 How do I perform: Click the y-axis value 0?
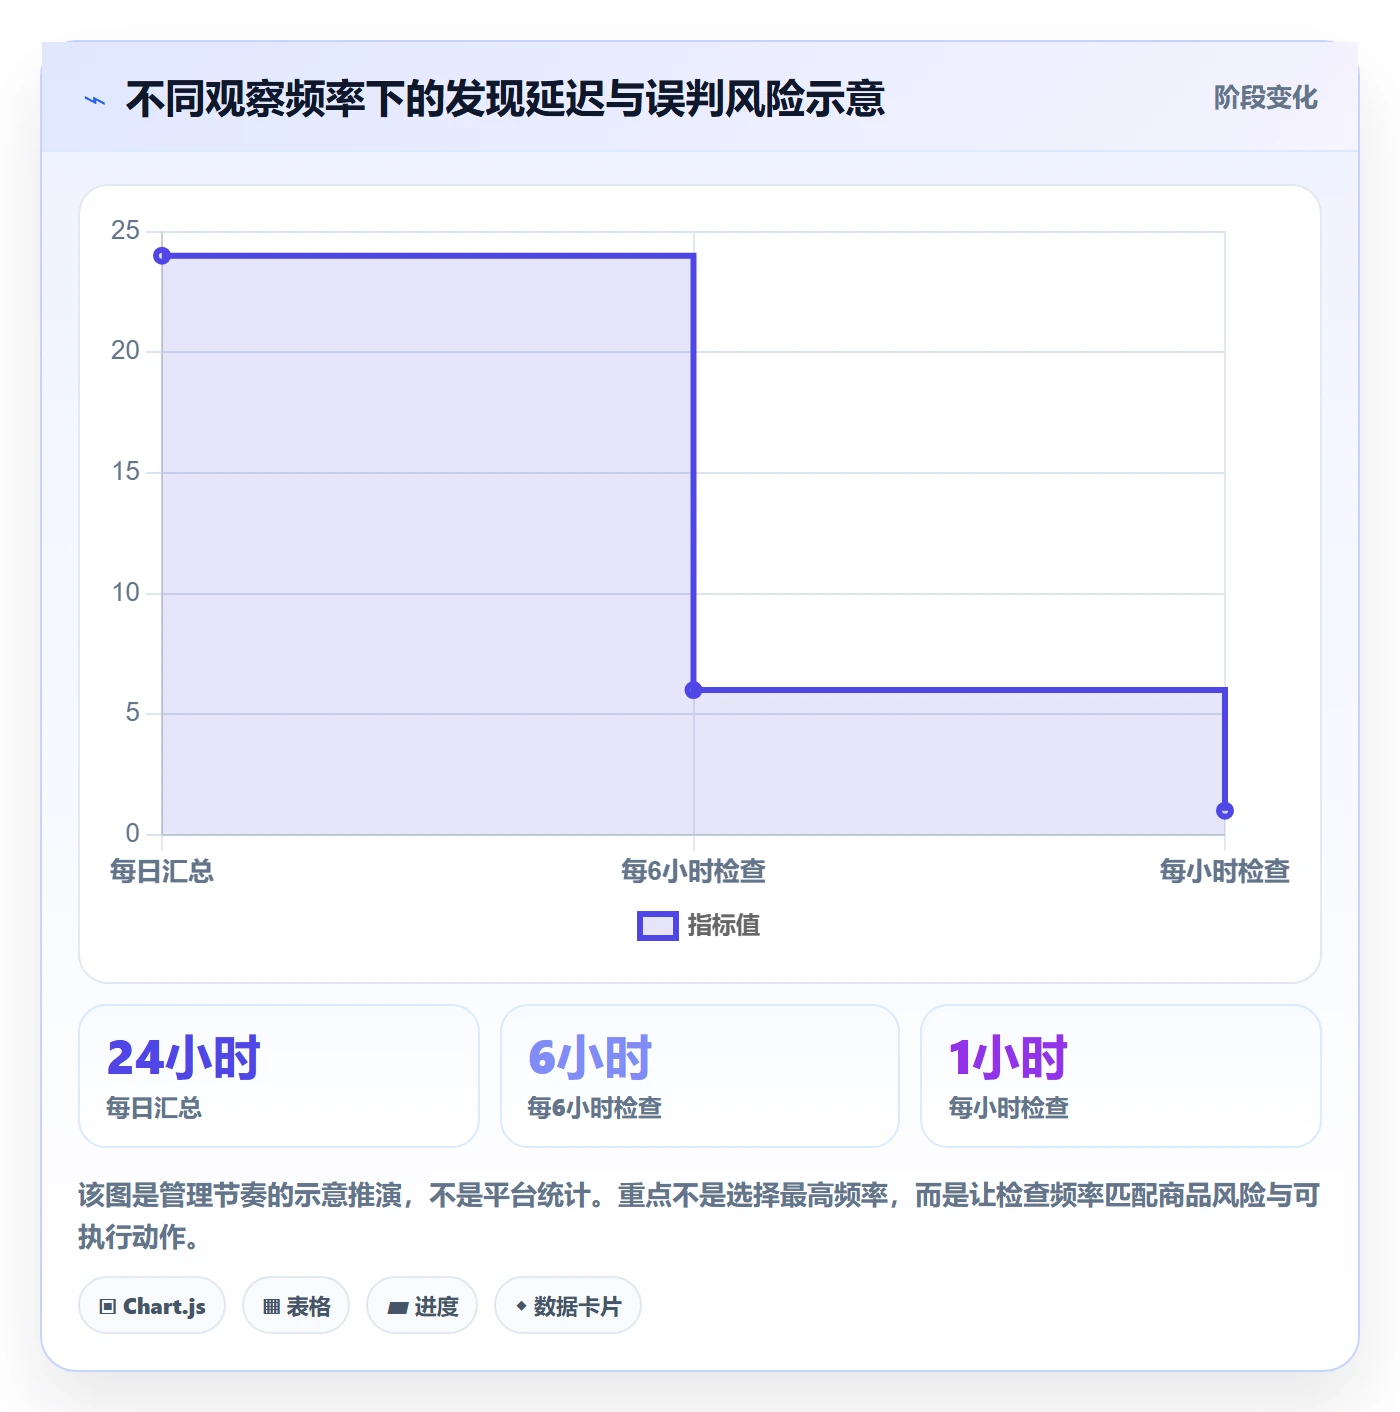(x=133, y=834)
